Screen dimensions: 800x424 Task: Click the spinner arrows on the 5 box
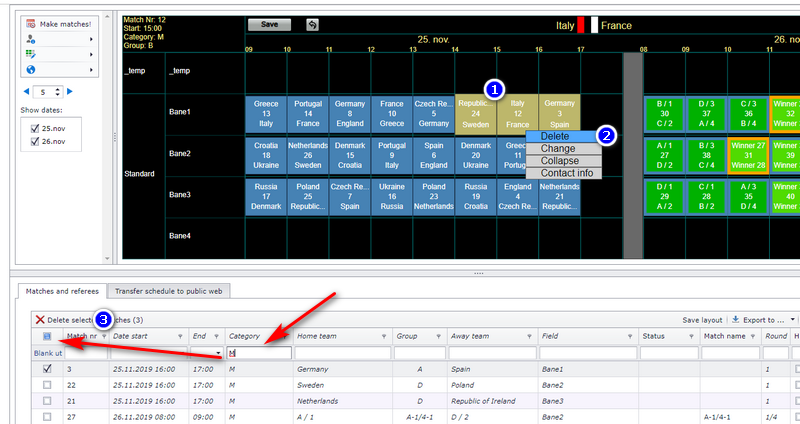58,92
